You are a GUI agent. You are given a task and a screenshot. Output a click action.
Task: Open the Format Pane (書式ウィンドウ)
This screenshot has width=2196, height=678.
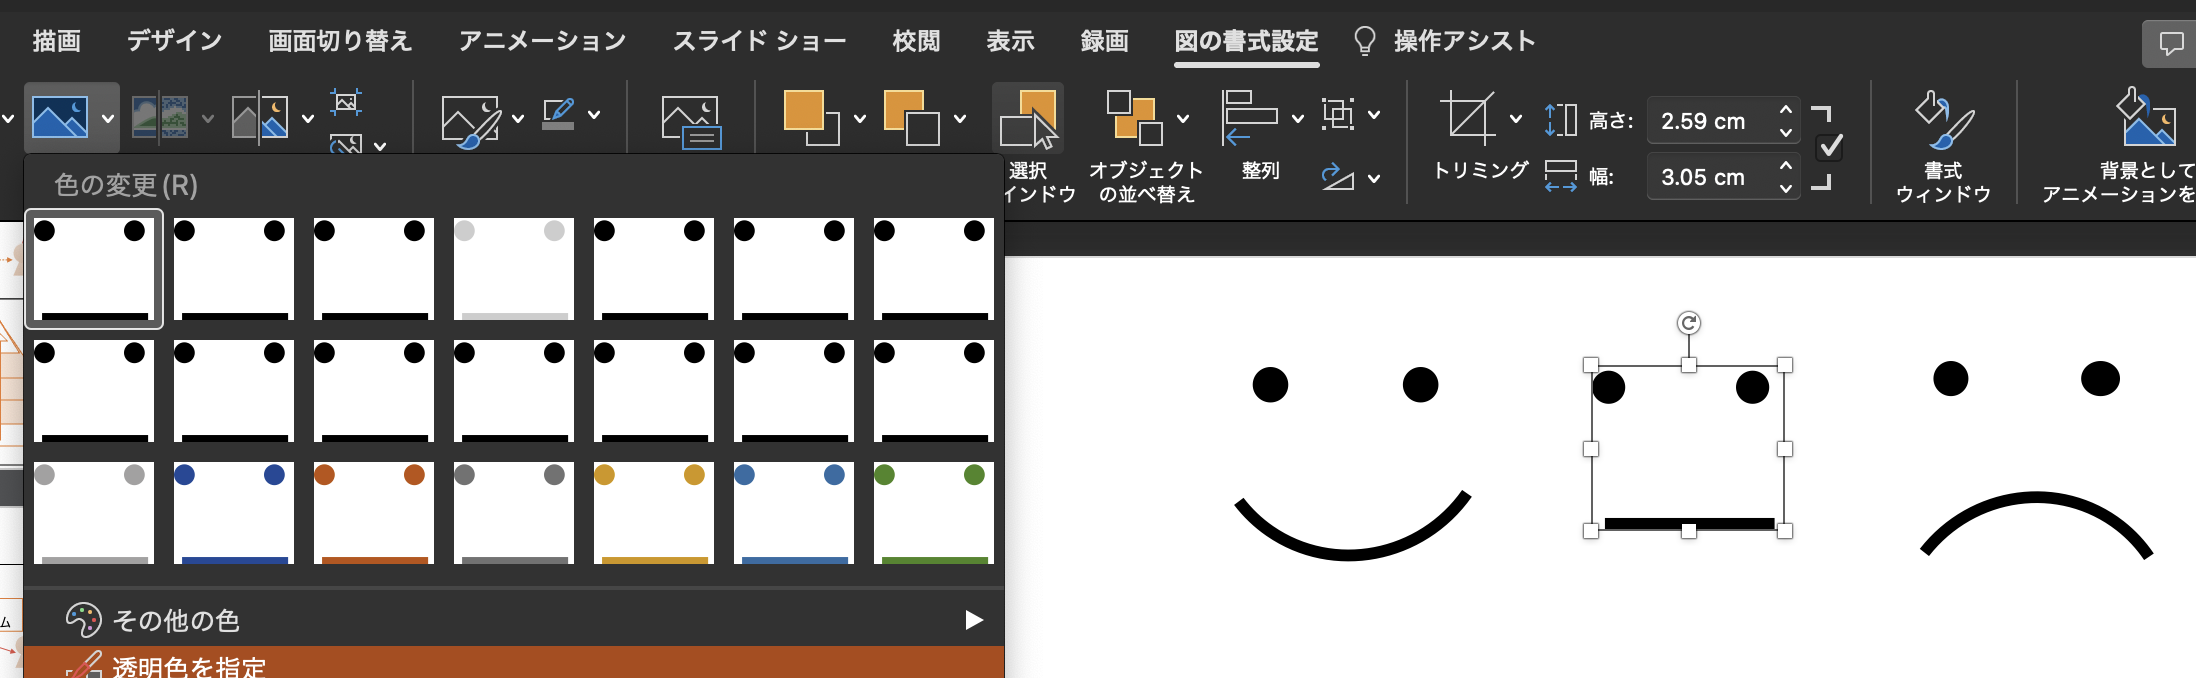click(x=1943, y=120)
